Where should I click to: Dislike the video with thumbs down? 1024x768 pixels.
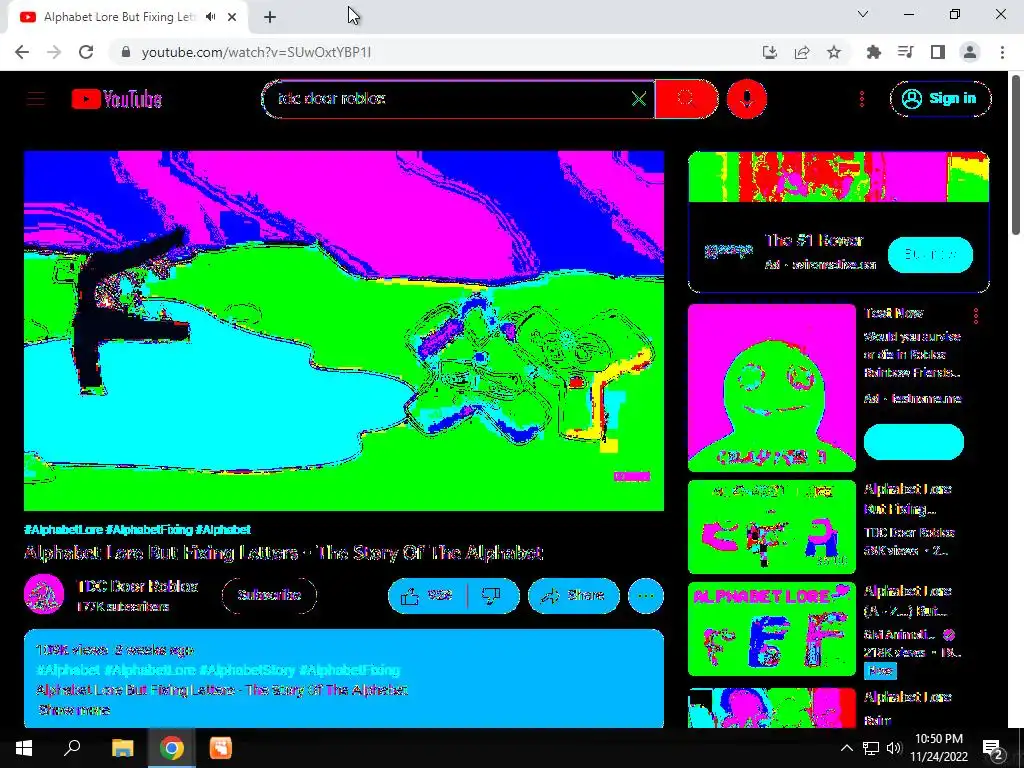pyautogui.click(x=492, y=596)
